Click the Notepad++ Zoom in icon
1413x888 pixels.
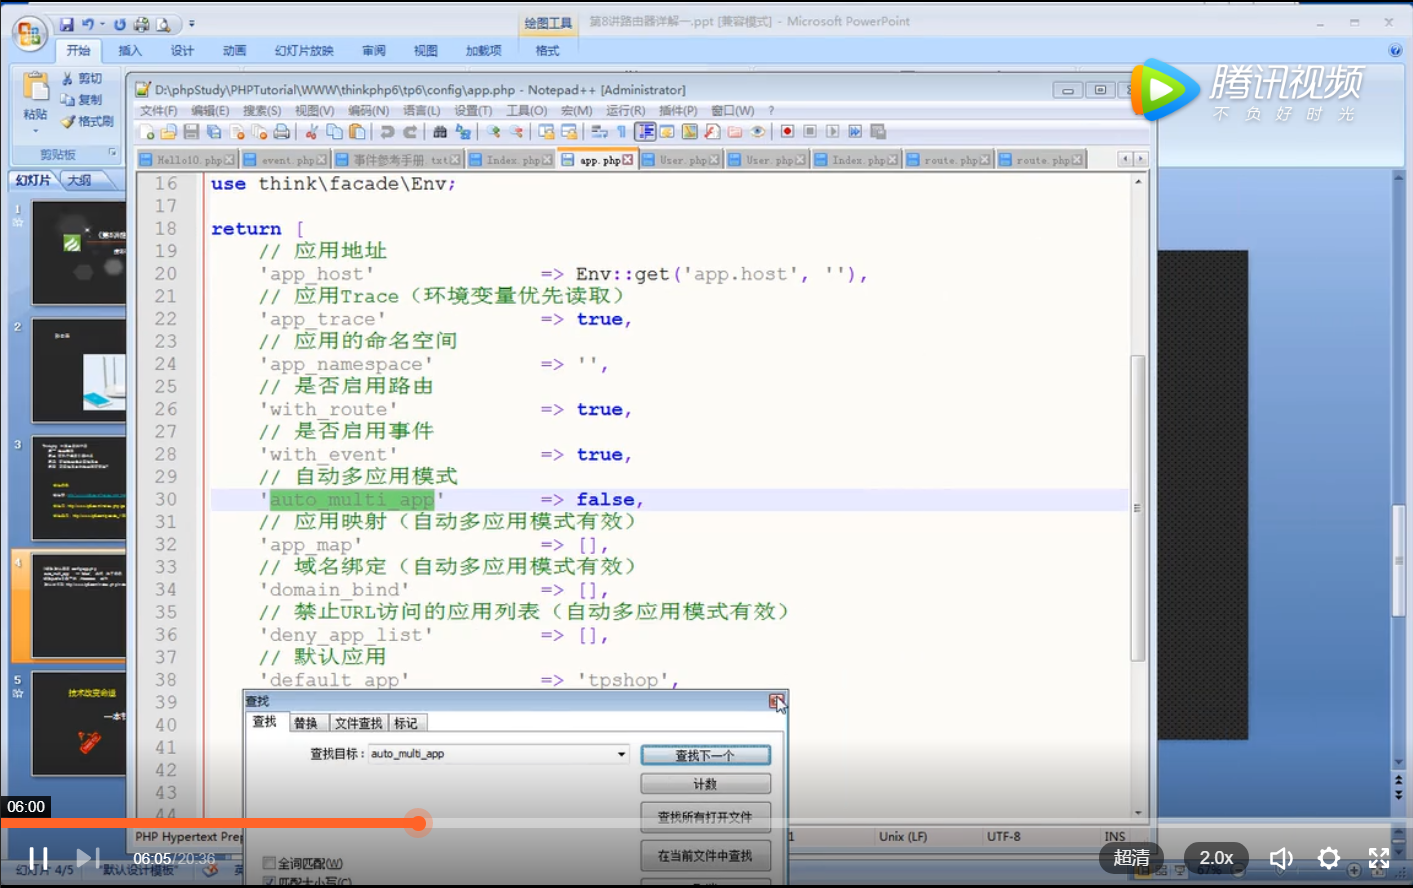pyautogui.click(x=492, y=132)
